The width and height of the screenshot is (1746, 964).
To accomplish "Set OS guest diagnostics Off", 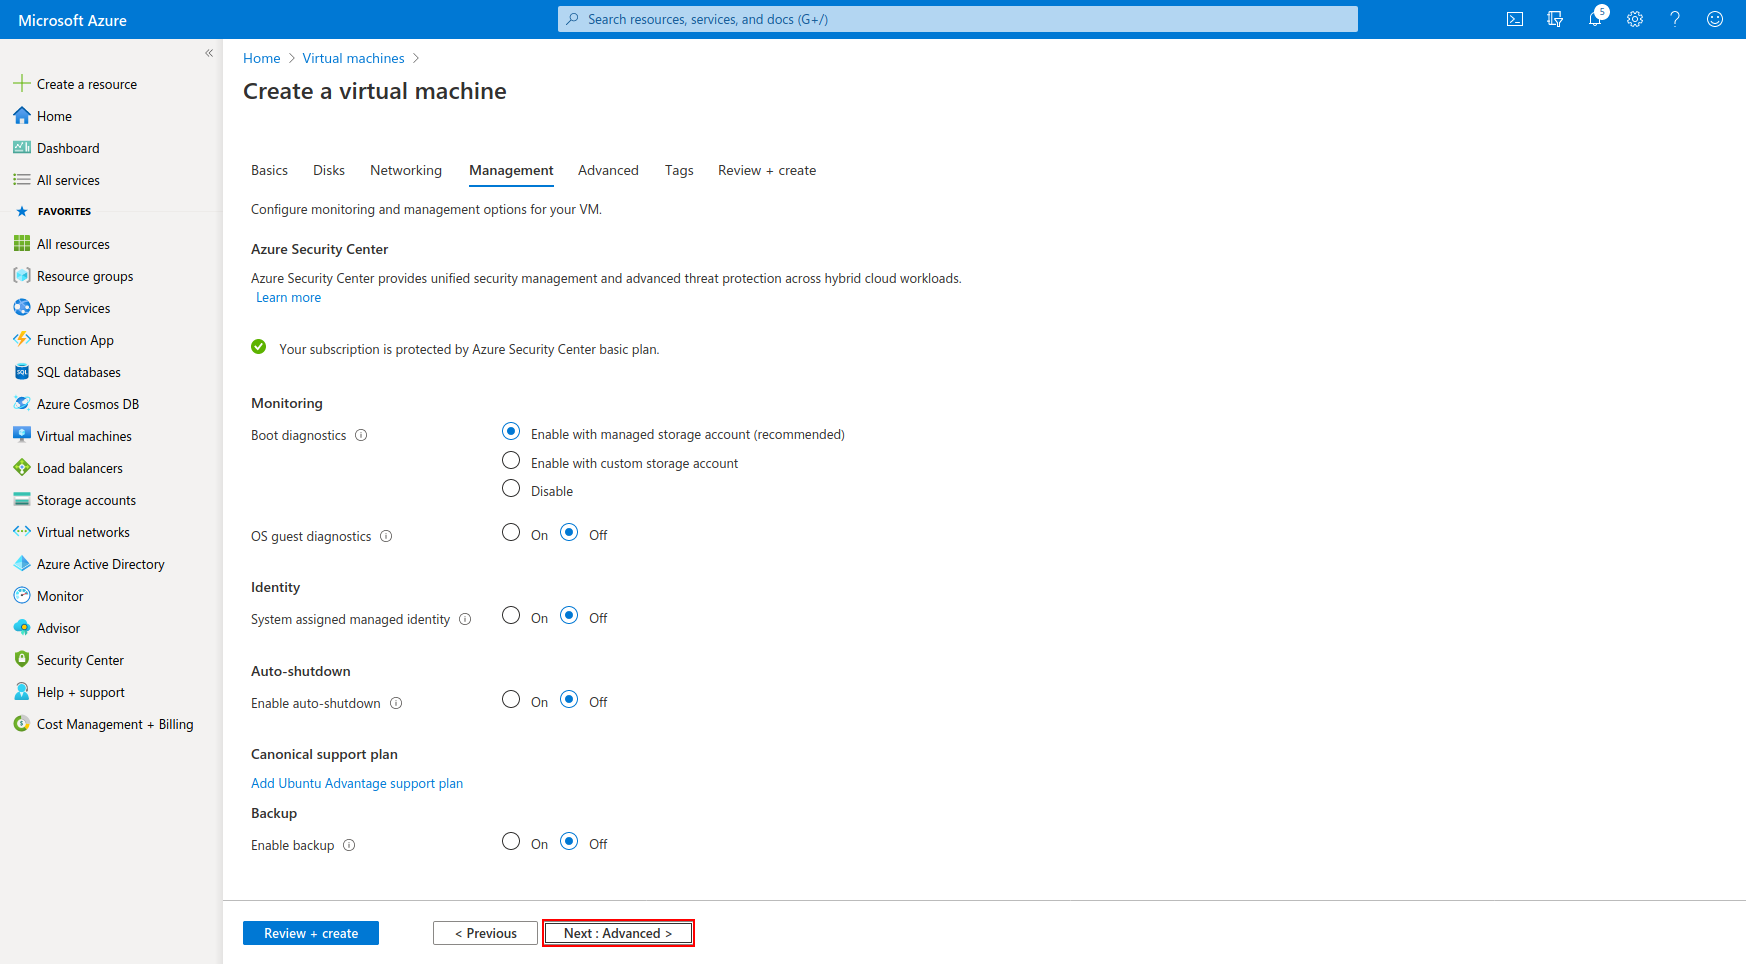I will pos(569,532).
